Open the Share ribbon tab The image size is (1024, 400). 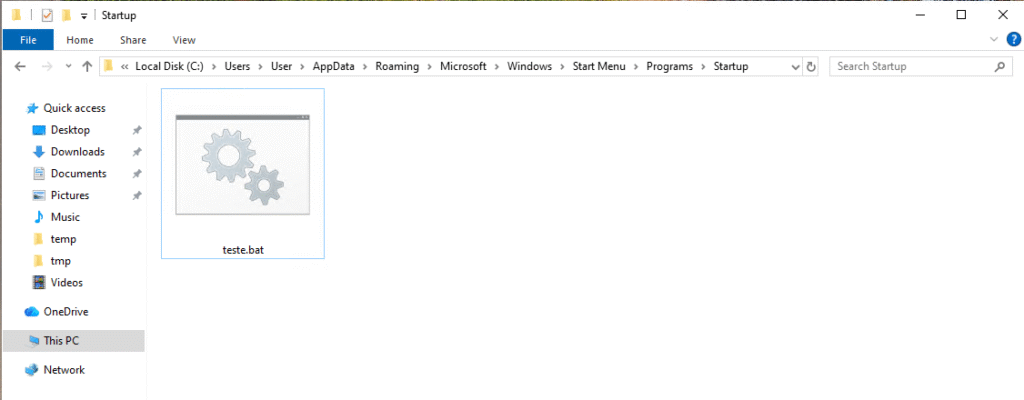[x=133, y=40]
